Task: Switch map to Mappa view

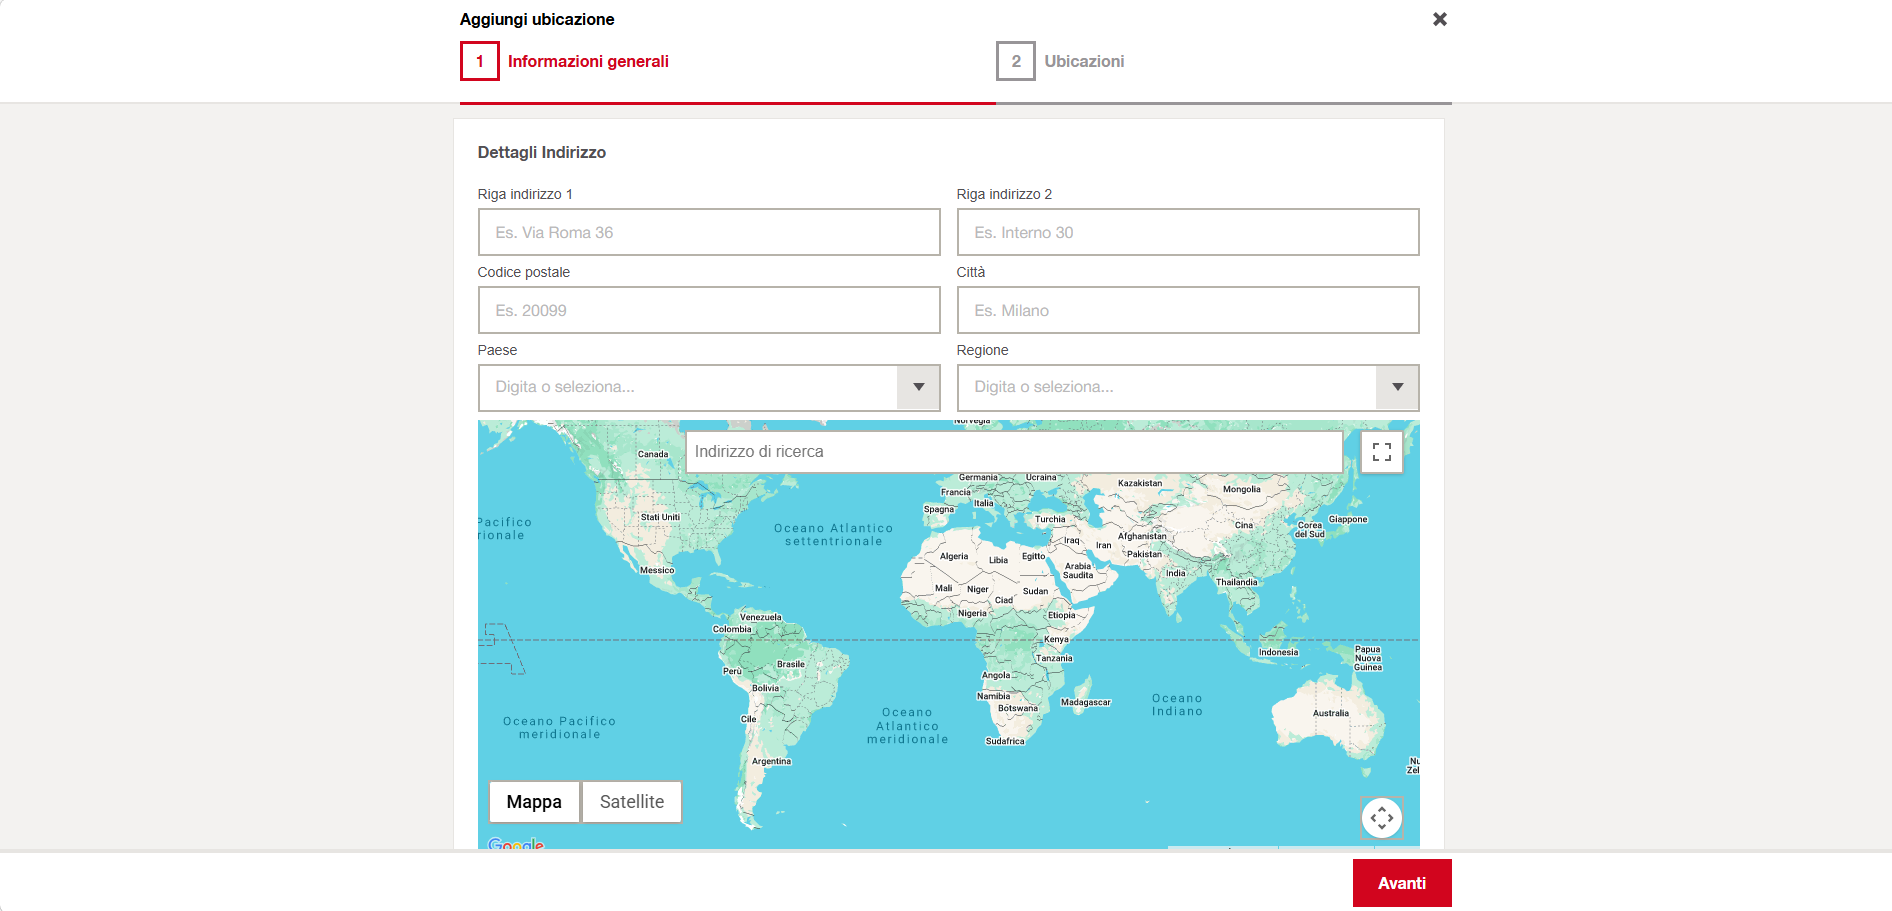Action: click(x=534, y=802)
